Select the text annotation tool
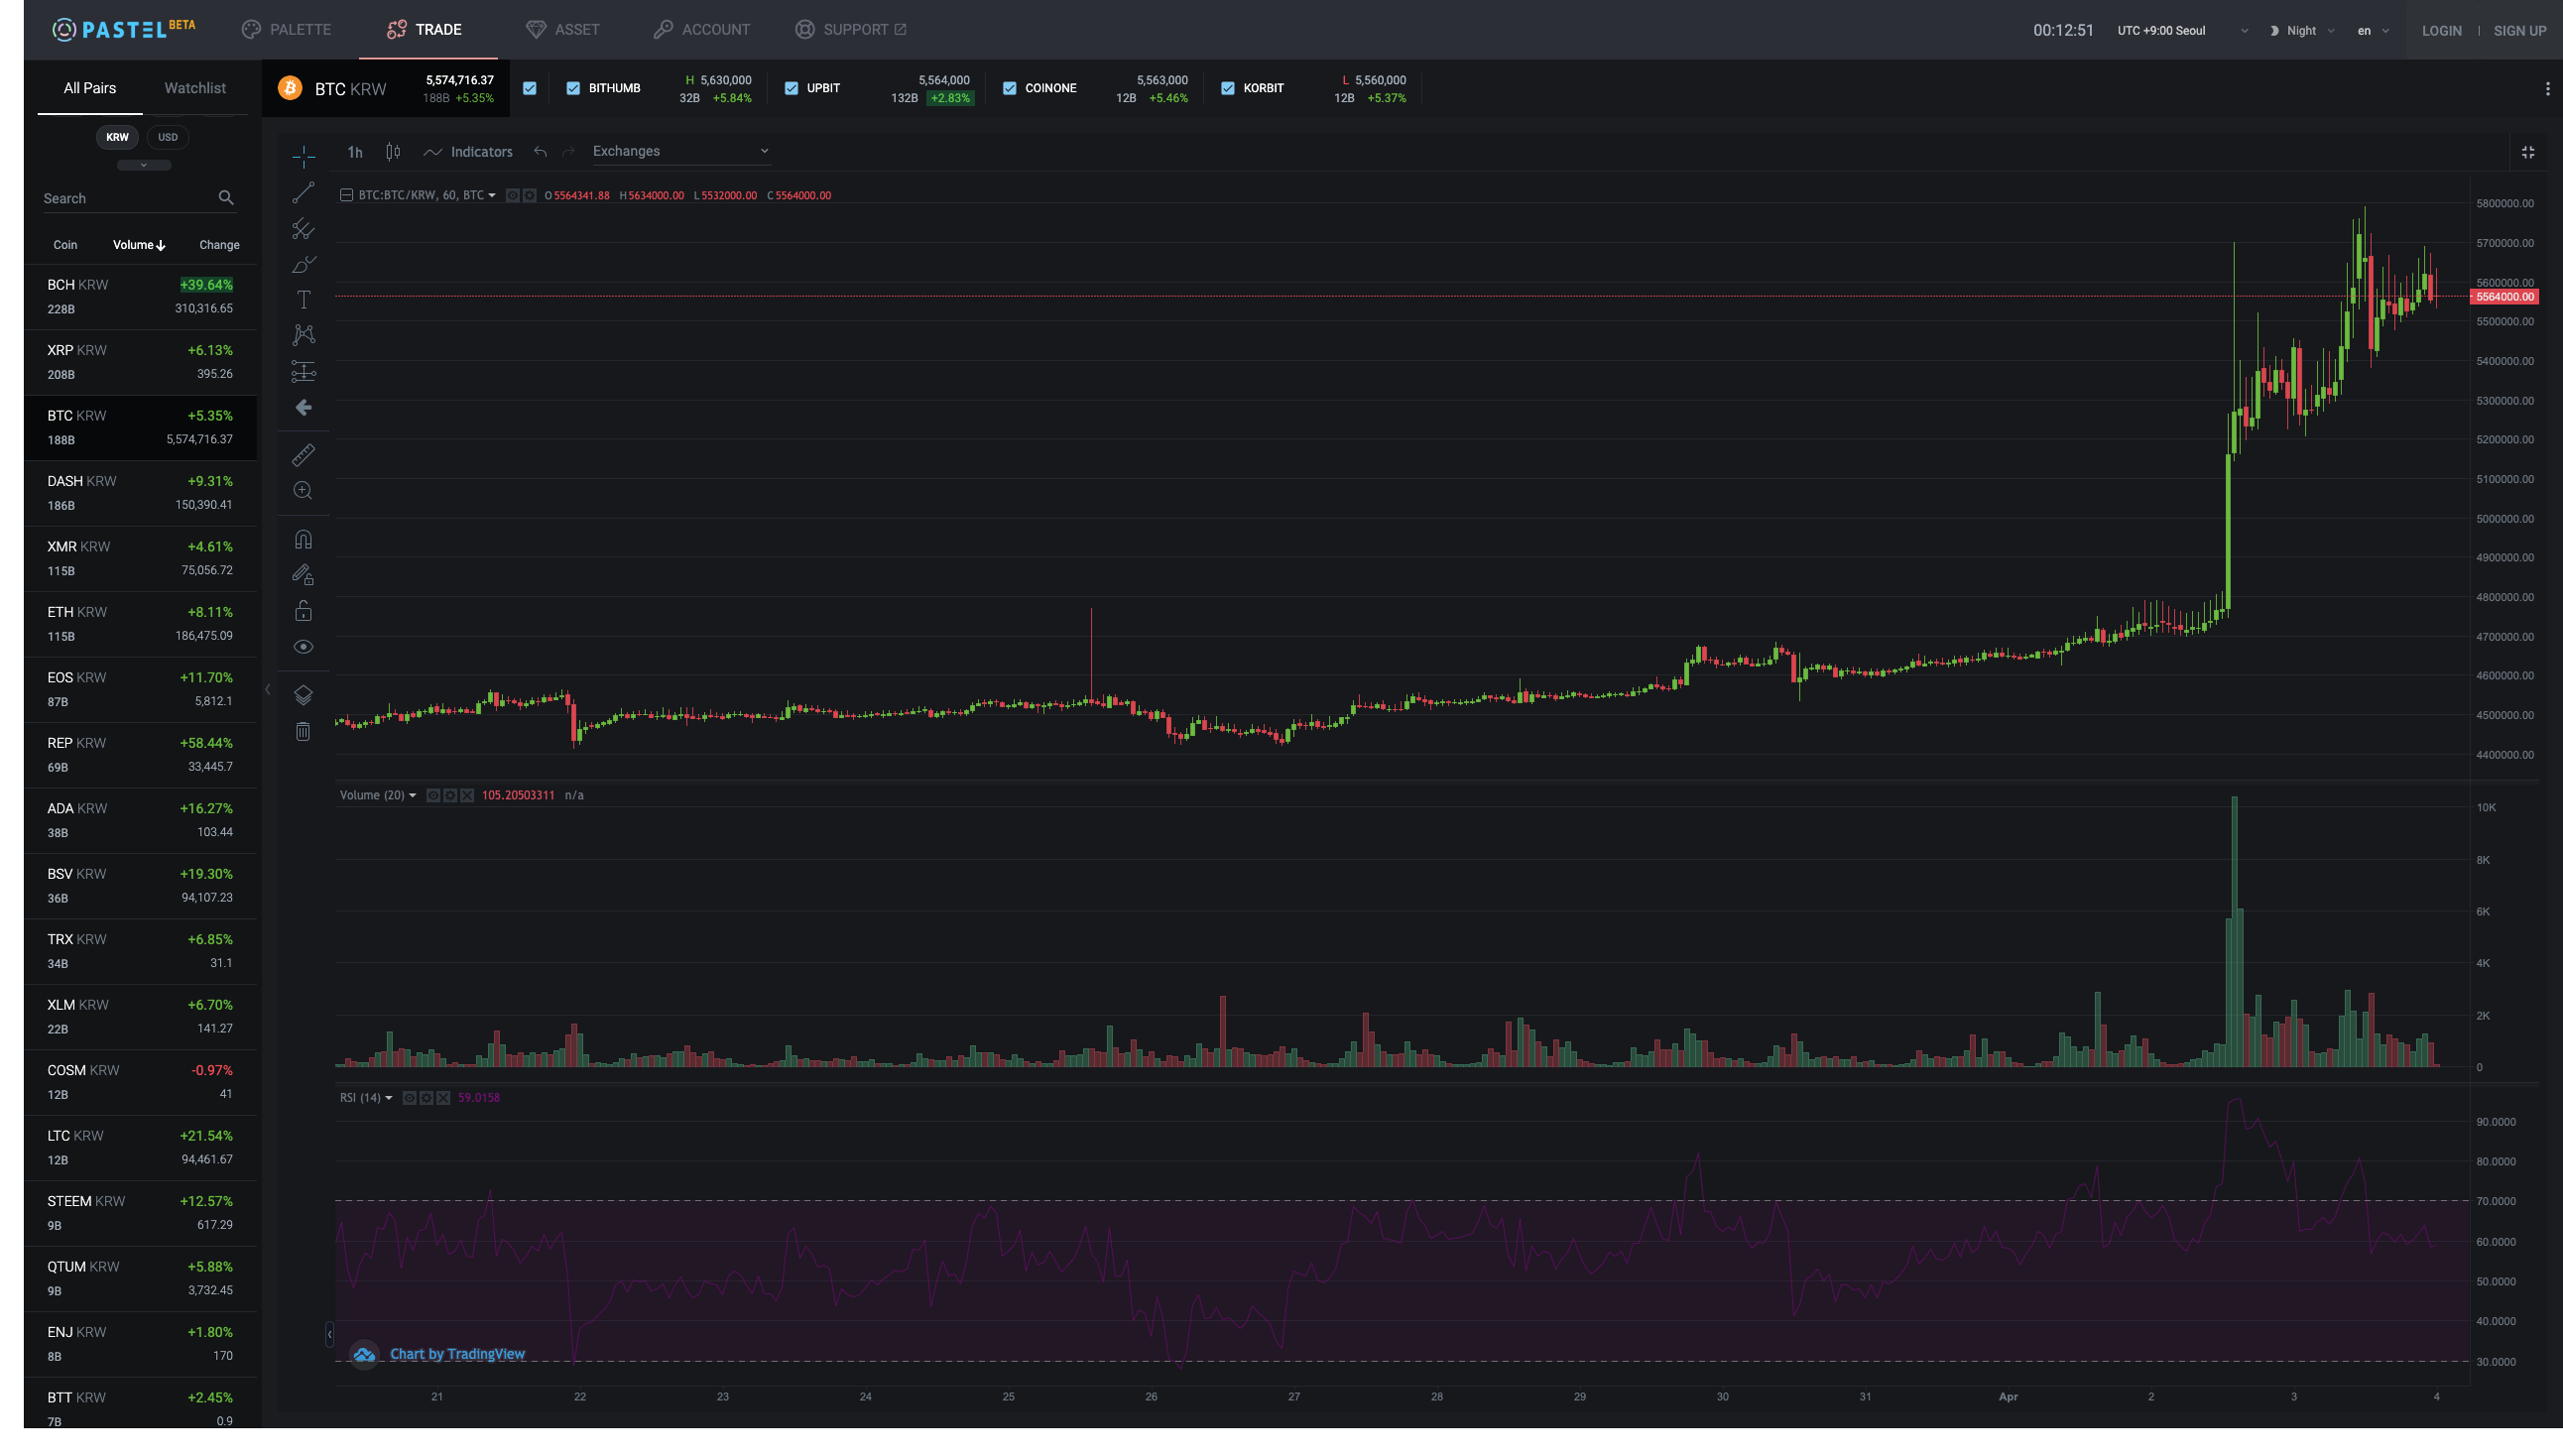Viewport: 2563px width, 1456px height. (x=303, y=300)
